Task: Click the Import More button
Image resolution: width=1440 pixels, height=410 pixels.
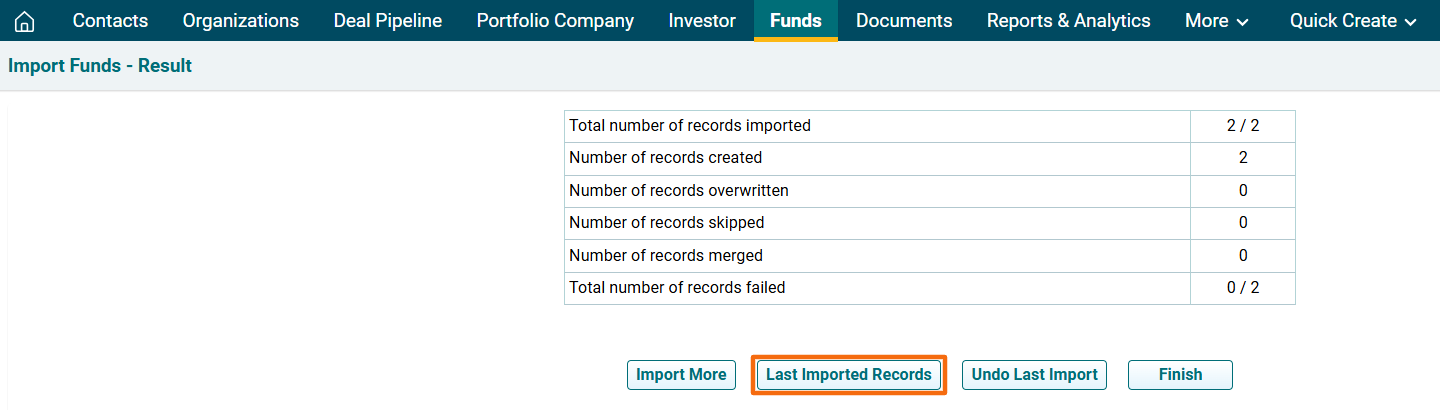Action: (681, 375)
